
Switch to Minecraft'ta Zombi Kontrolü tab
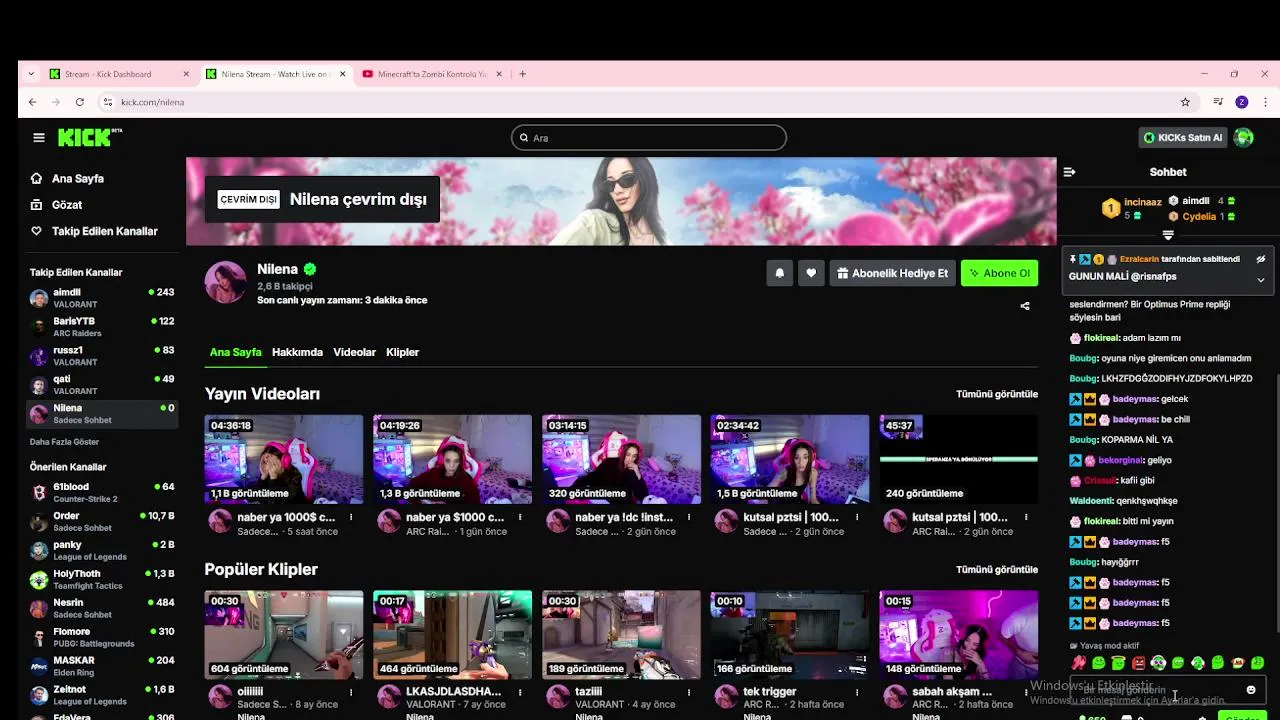tap(432, 74)
